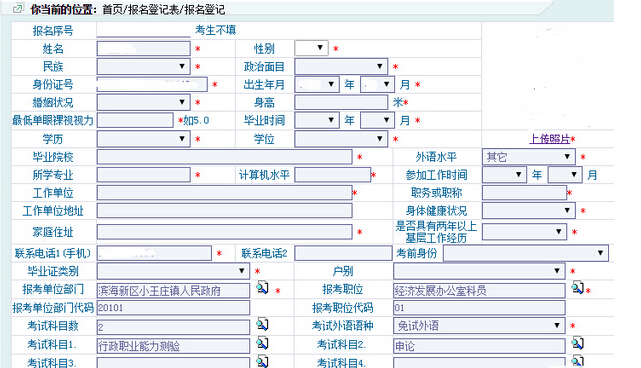Click lookup icon next to 考试科目3

point(262,361)
